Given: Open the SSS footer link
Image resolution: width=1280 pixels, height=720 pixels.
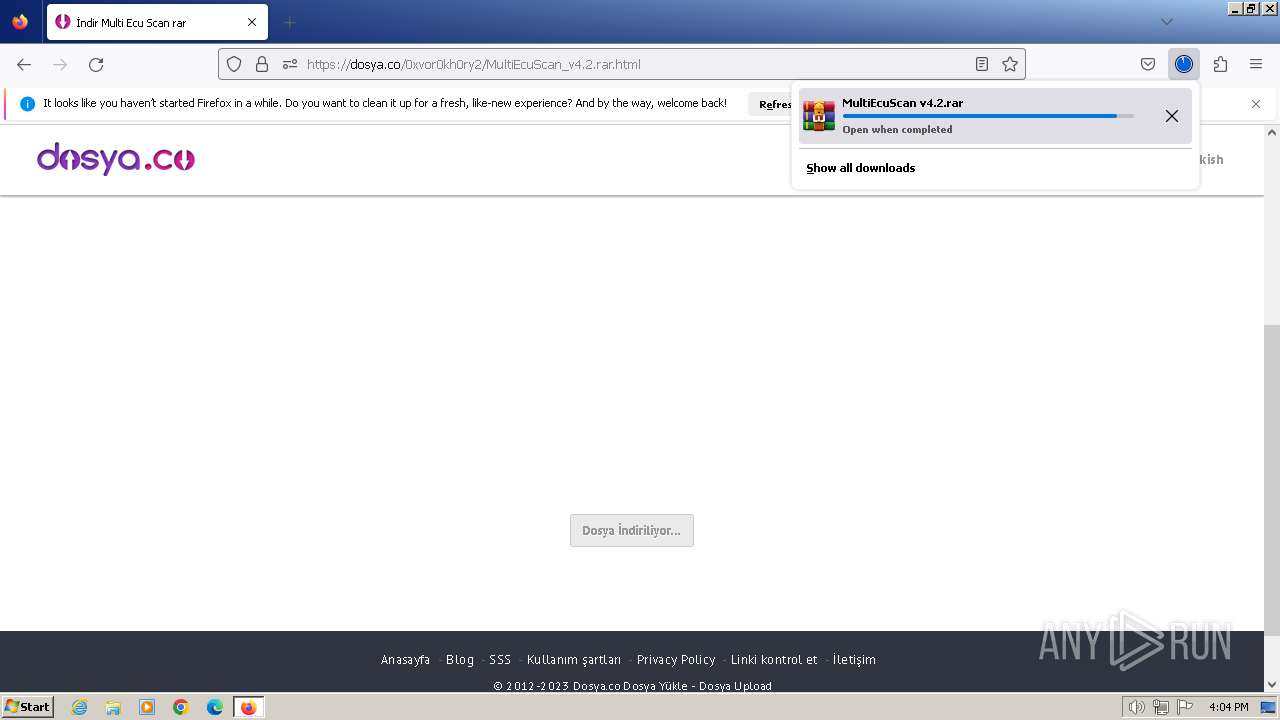Looking at the screenshot, I should coord(500,659).
